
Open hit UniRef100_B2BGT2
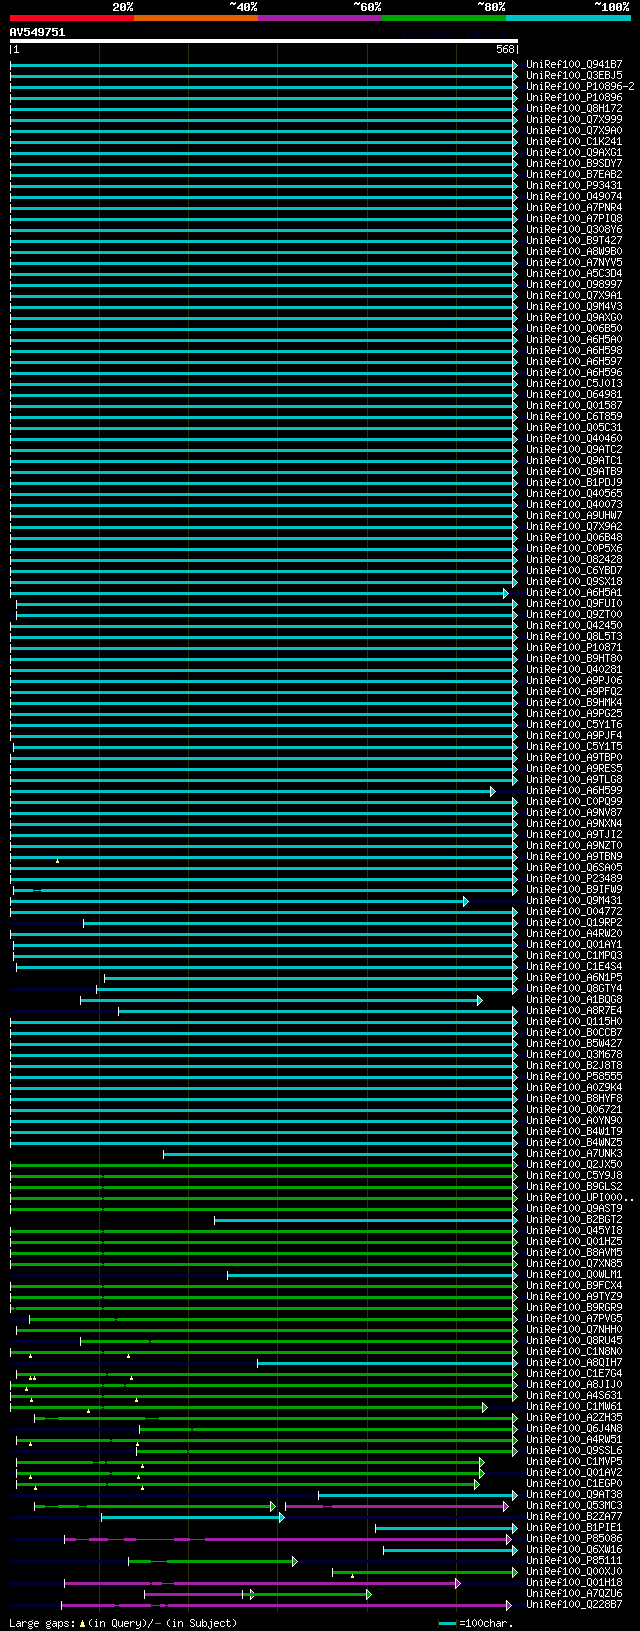click(x=574, y=1219)
